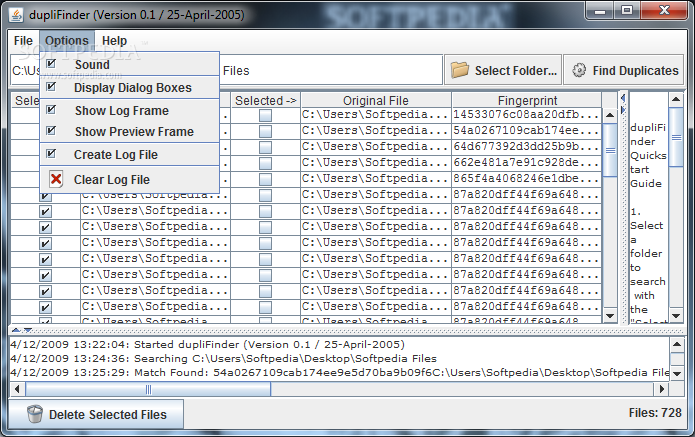Click the 'Searching C:\Users\Softpedia' log line
Image resolution: width=695 pixels, height=437 pixels.
223,358
